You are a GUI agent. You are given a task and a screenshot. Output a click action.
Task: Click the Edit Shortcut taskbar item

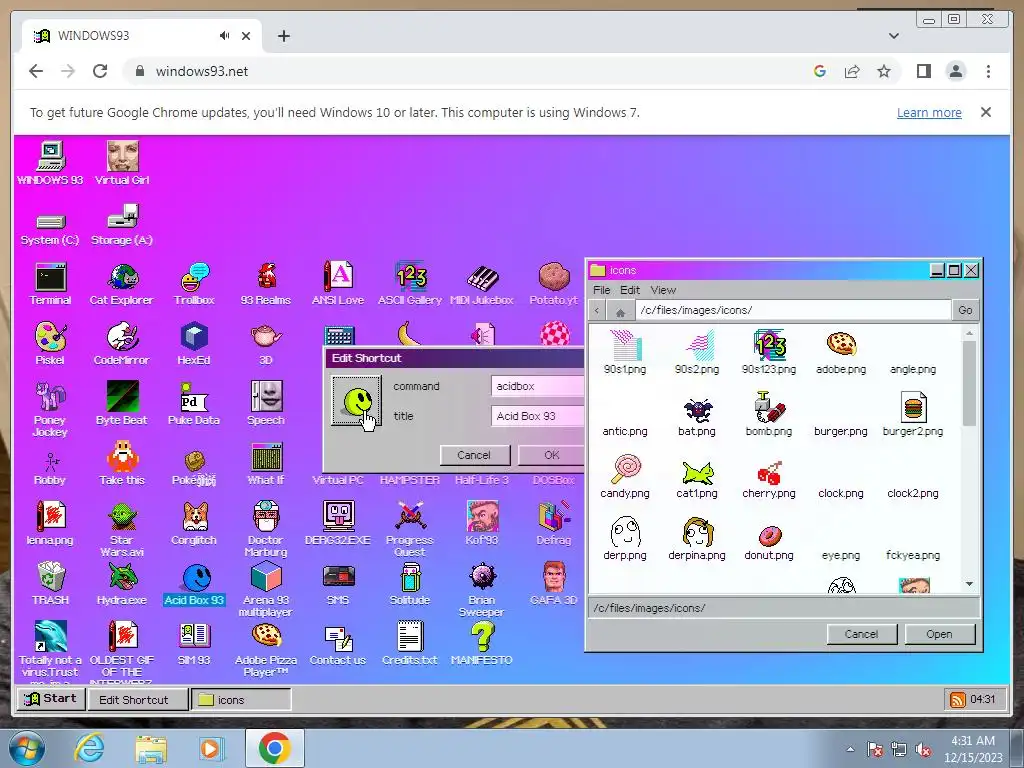click(138, 699)
